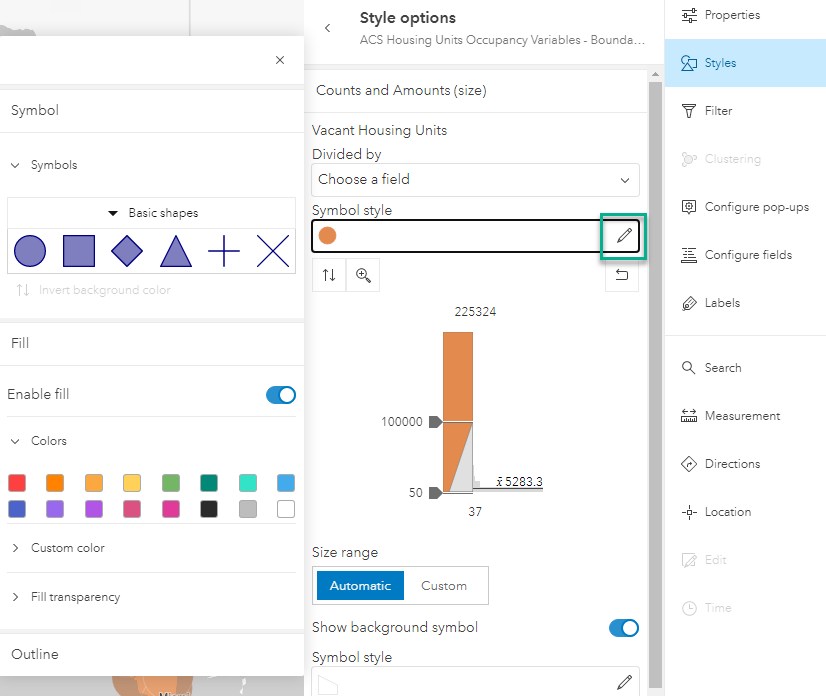Close the Symbol panel
826x696 pixels.
point(280,60)
